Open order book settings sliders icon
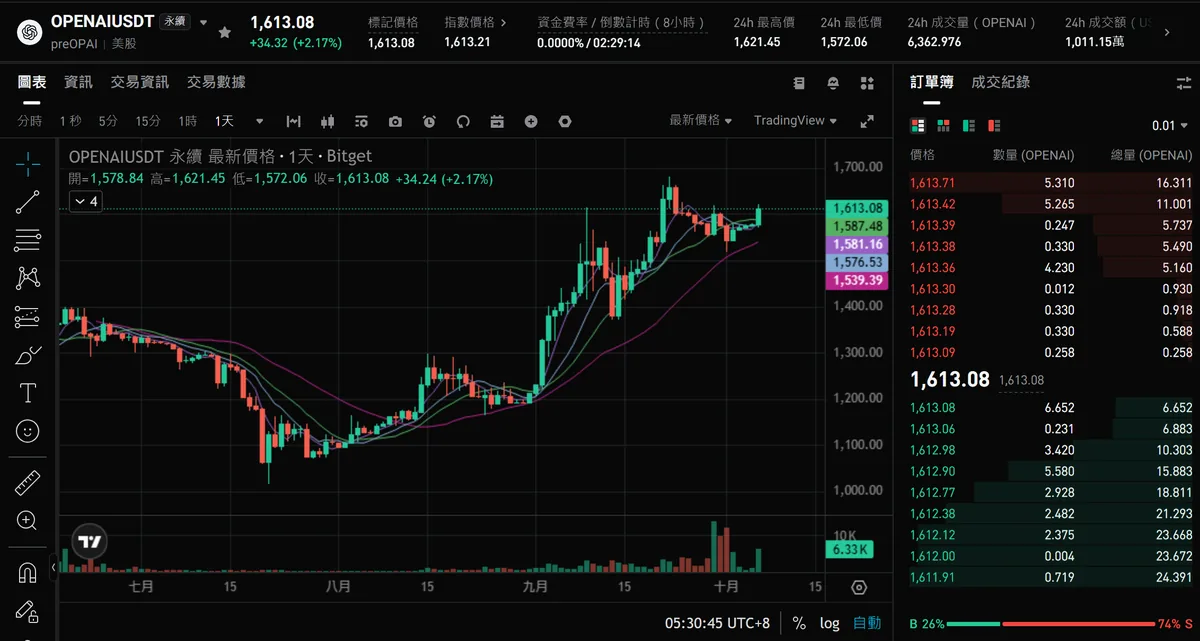1200x641 pixels. pyautogui.click(x=1185, y=83)
